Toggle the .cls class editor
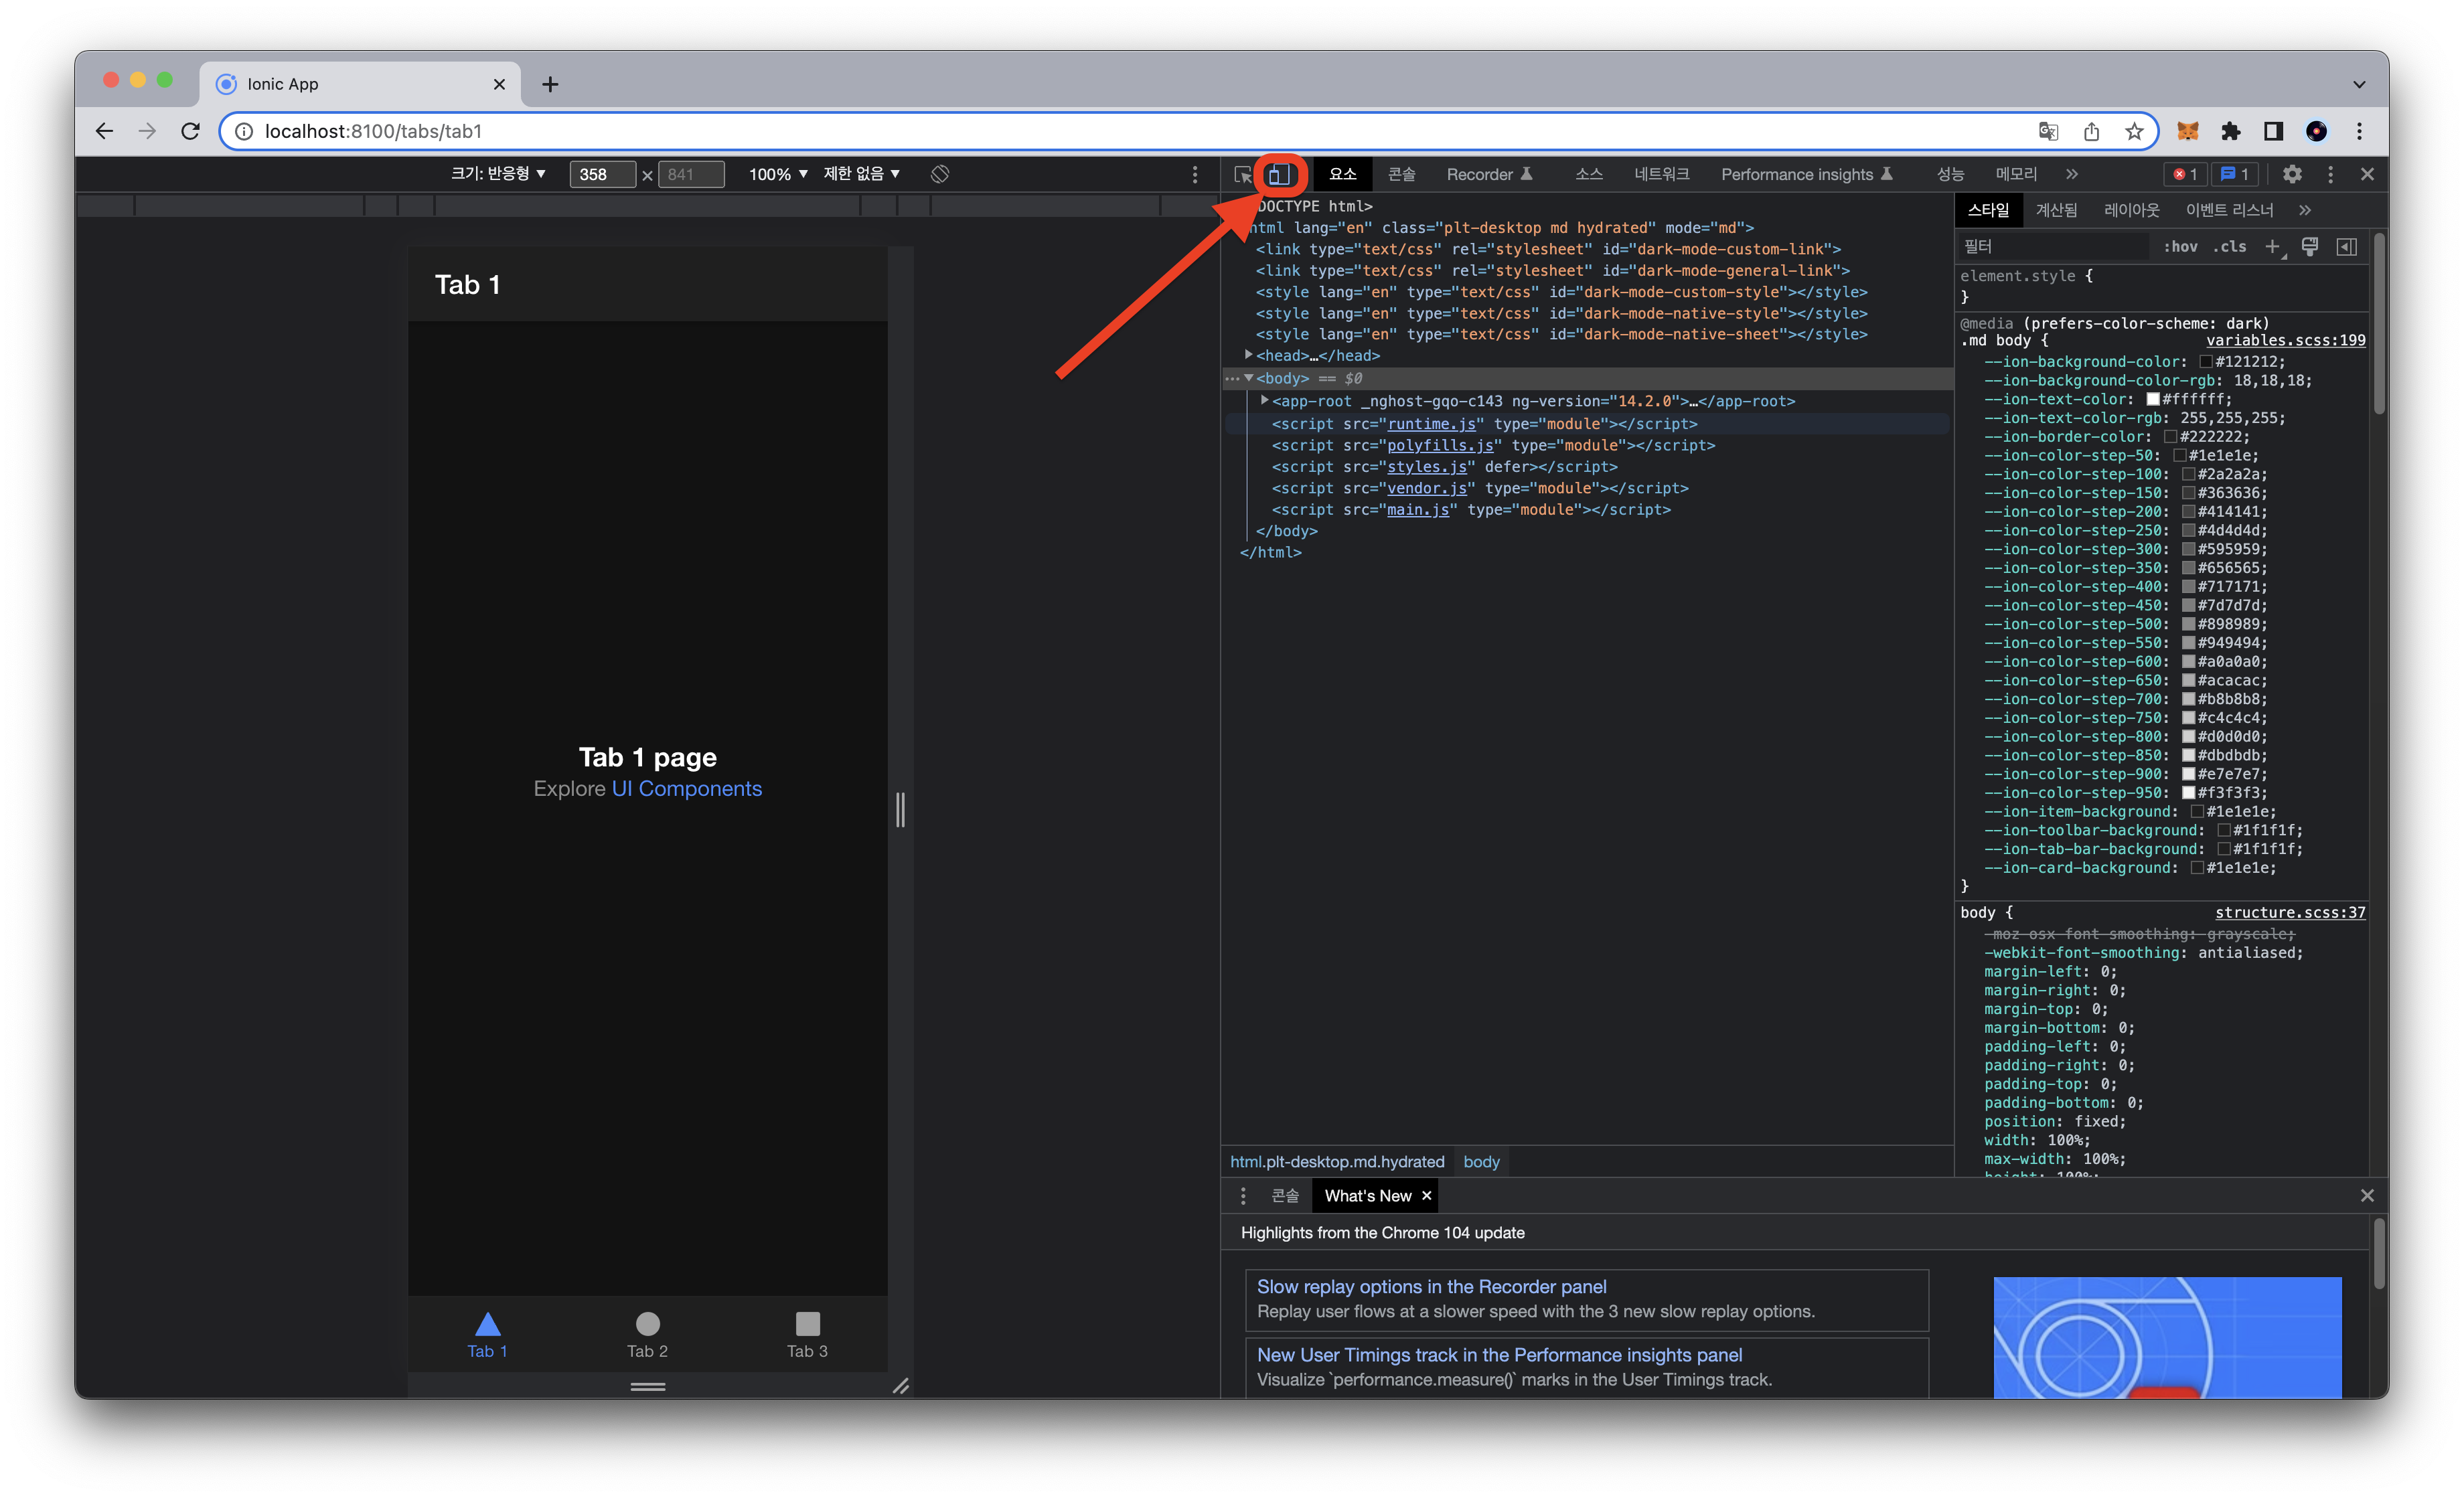Screen dimensions: 2464x1498 pyautogui.click(x=2229, y=247)
